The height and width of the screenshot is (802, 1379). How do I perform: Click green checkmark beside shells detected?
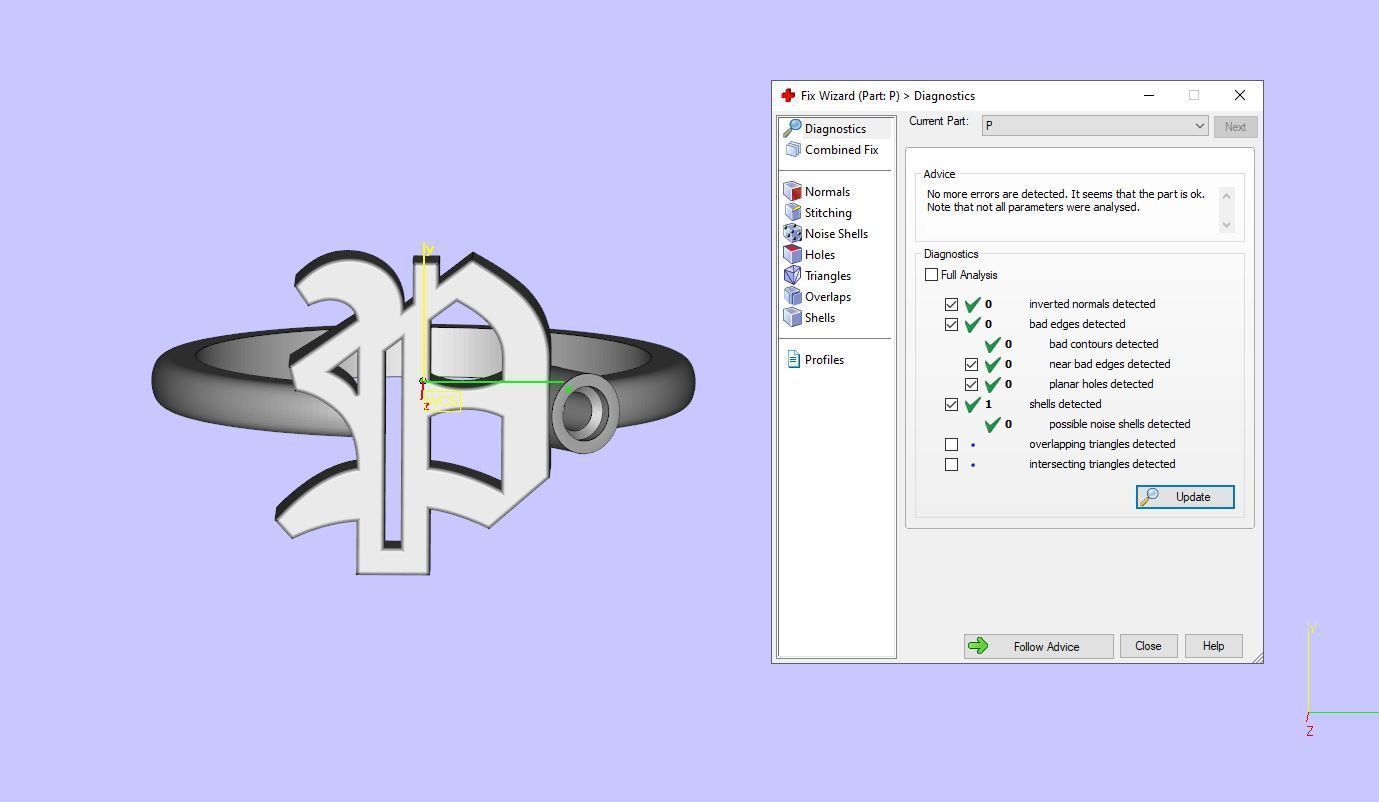(972, 404)
